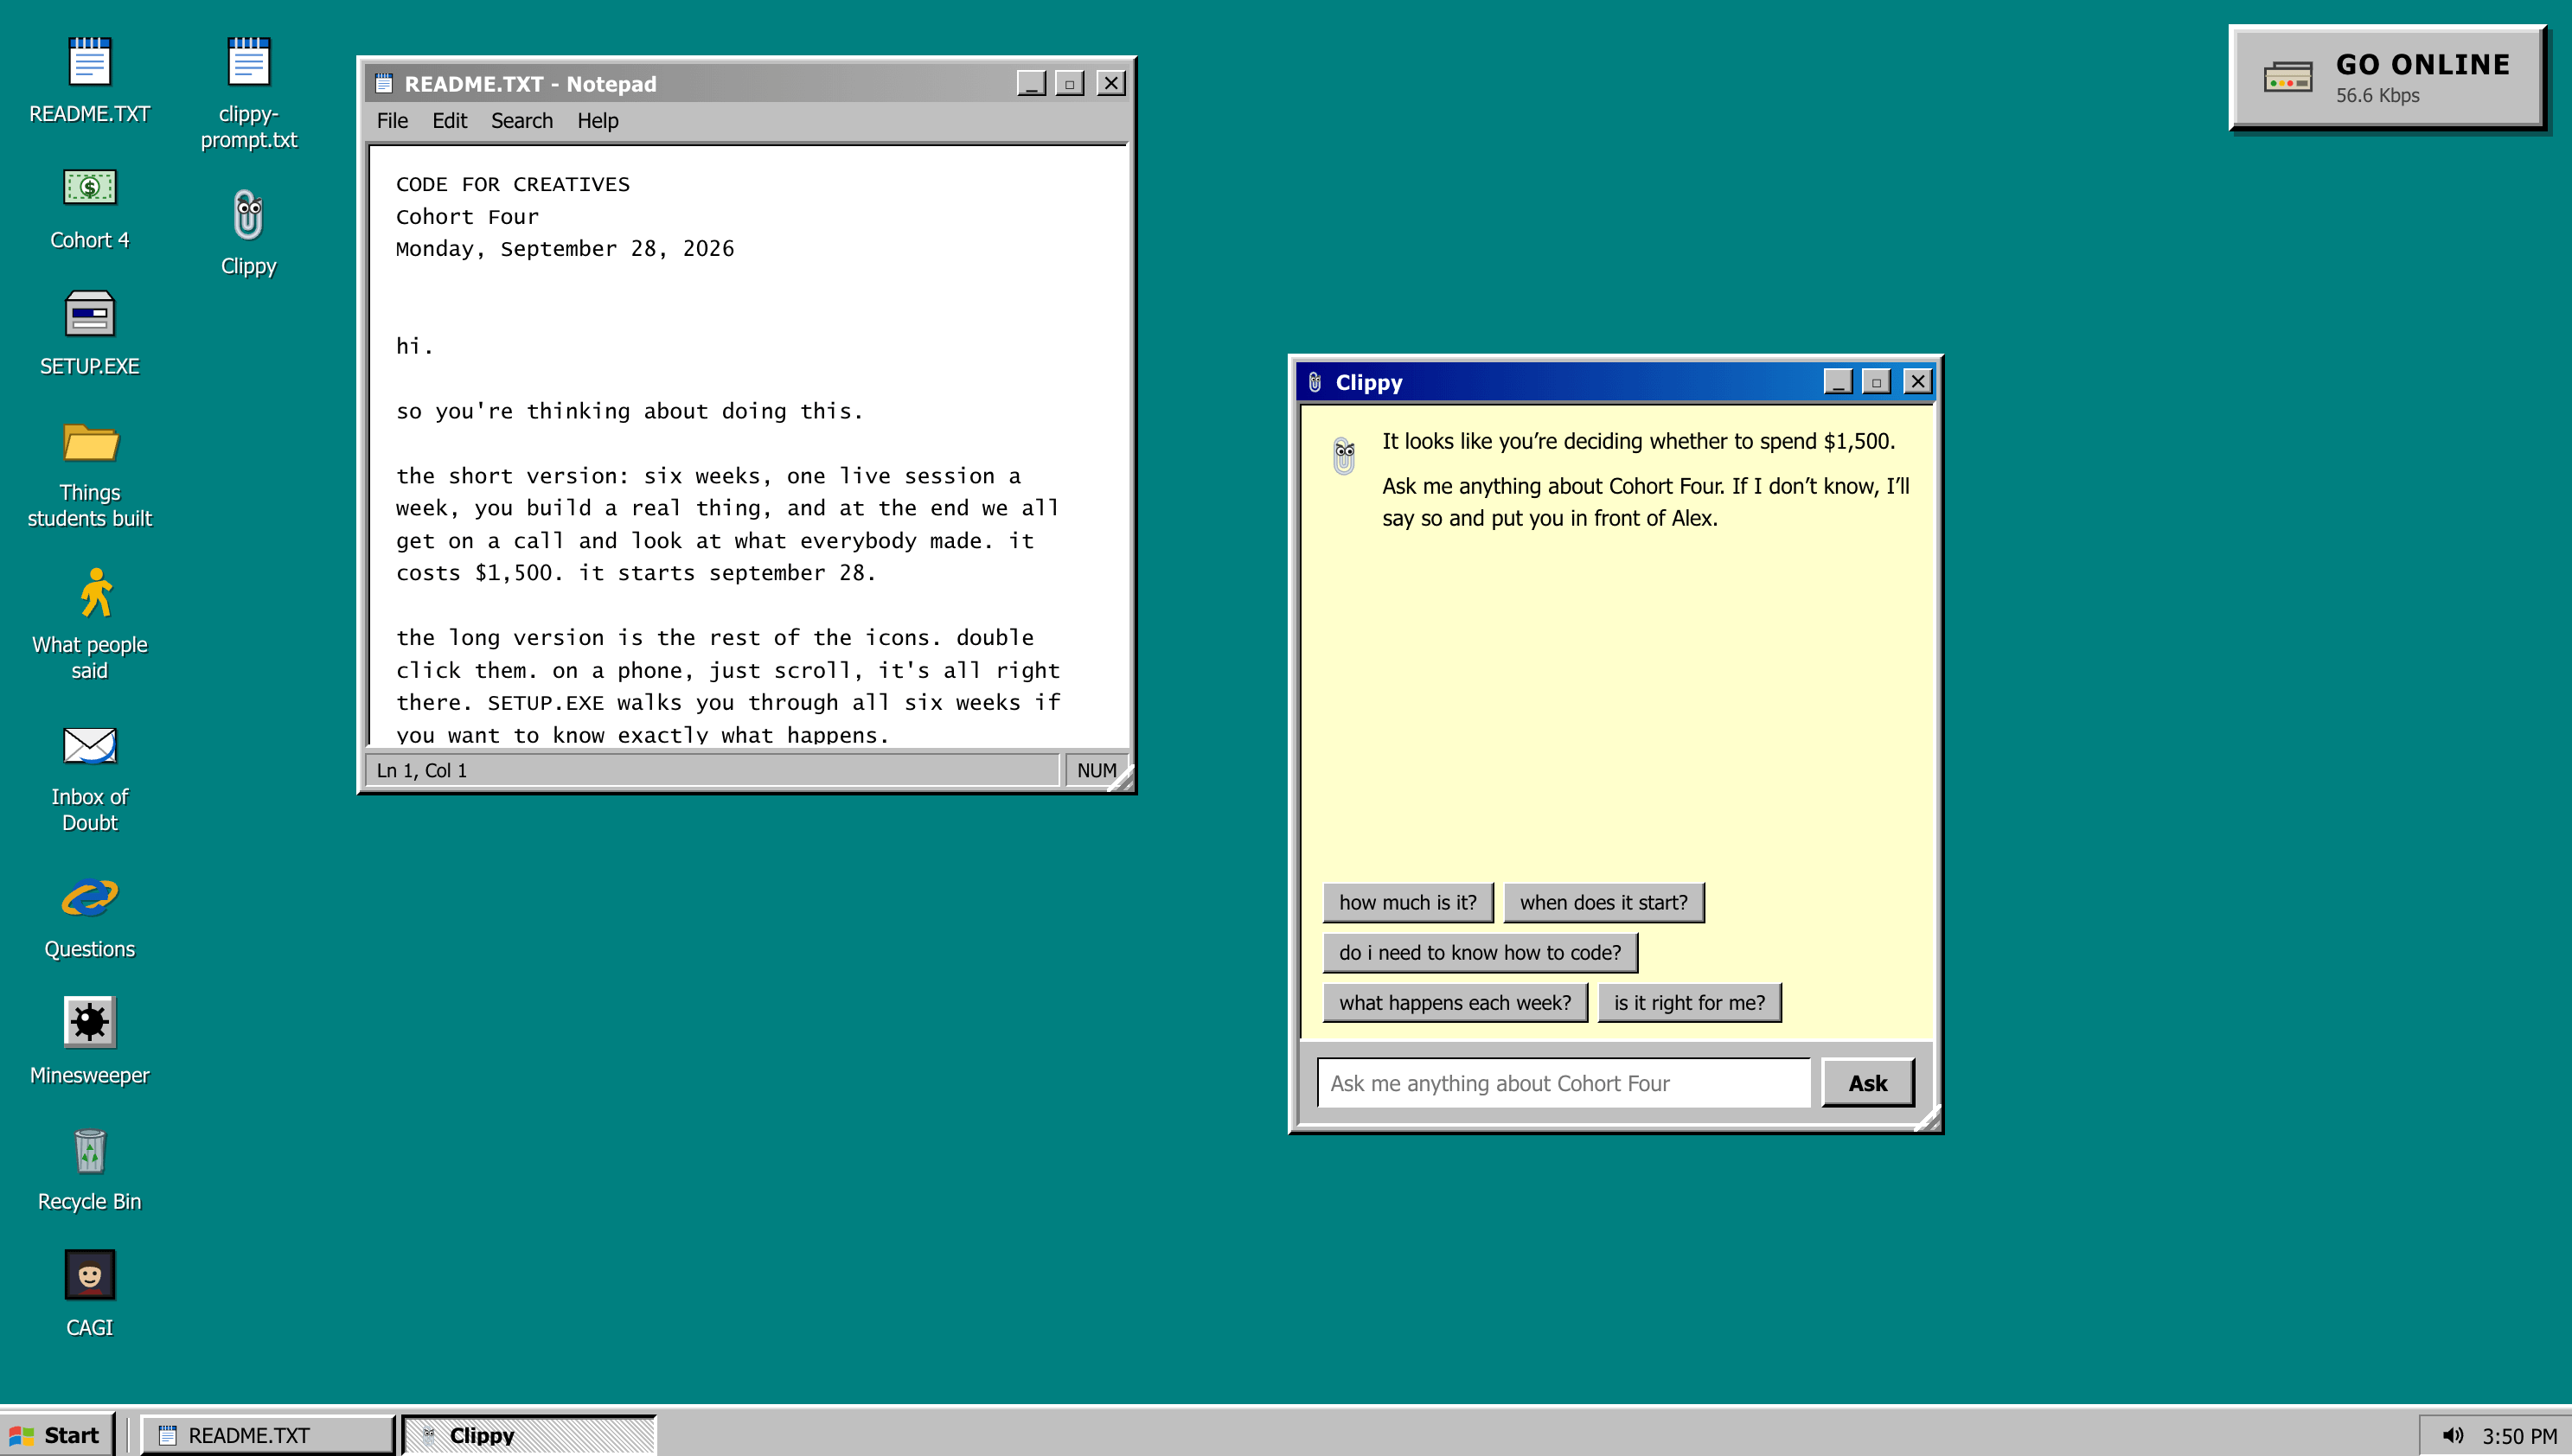
Task: Click the Clippy character in the chat
Action: [1344, 455]
